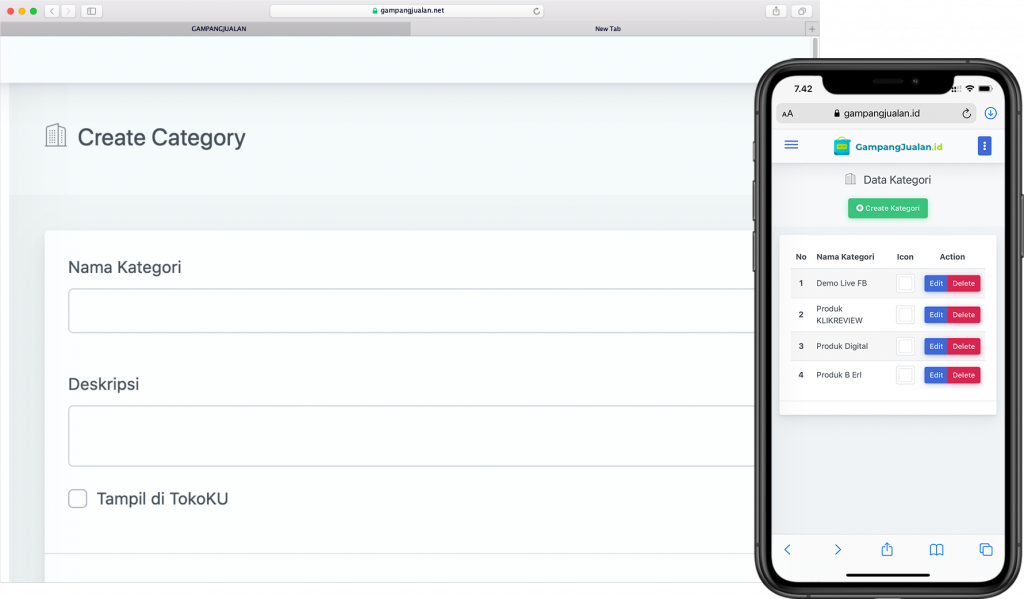Edit the Produk KLIKREVIEW category
1024x599 pixels.
pyautogui.click(x=936, y=315)
